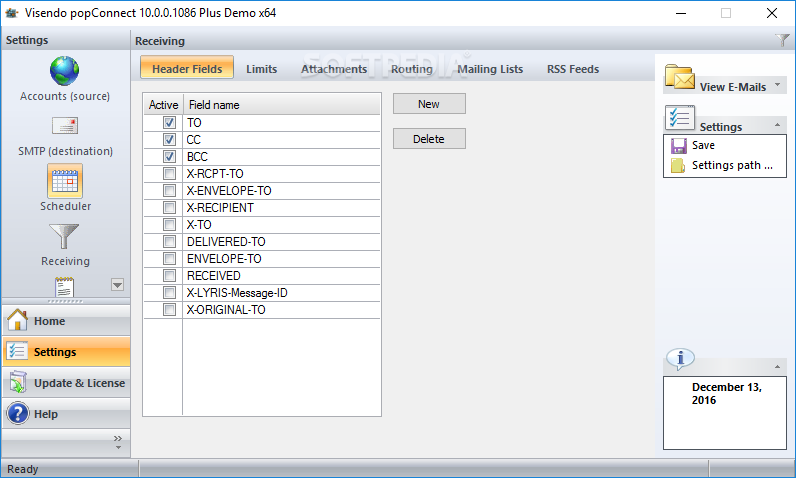Expand the View E-Mails dropdown arrow

(777, 84)
